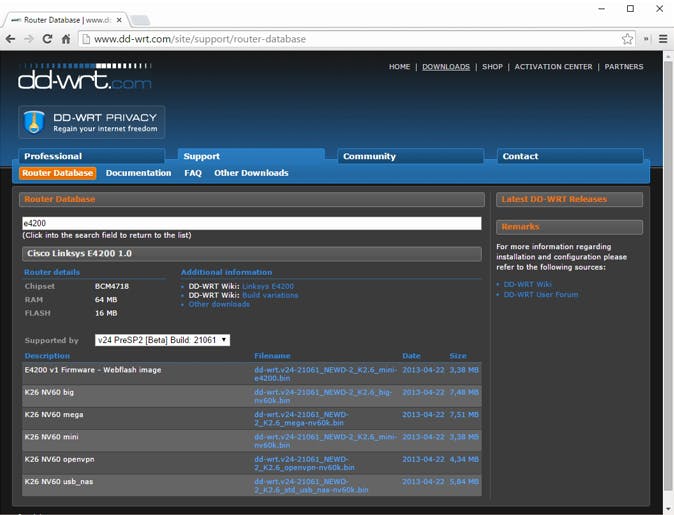Reload the page with the refresh icon
Screen dimensions: 674x515
click(47, 39)
